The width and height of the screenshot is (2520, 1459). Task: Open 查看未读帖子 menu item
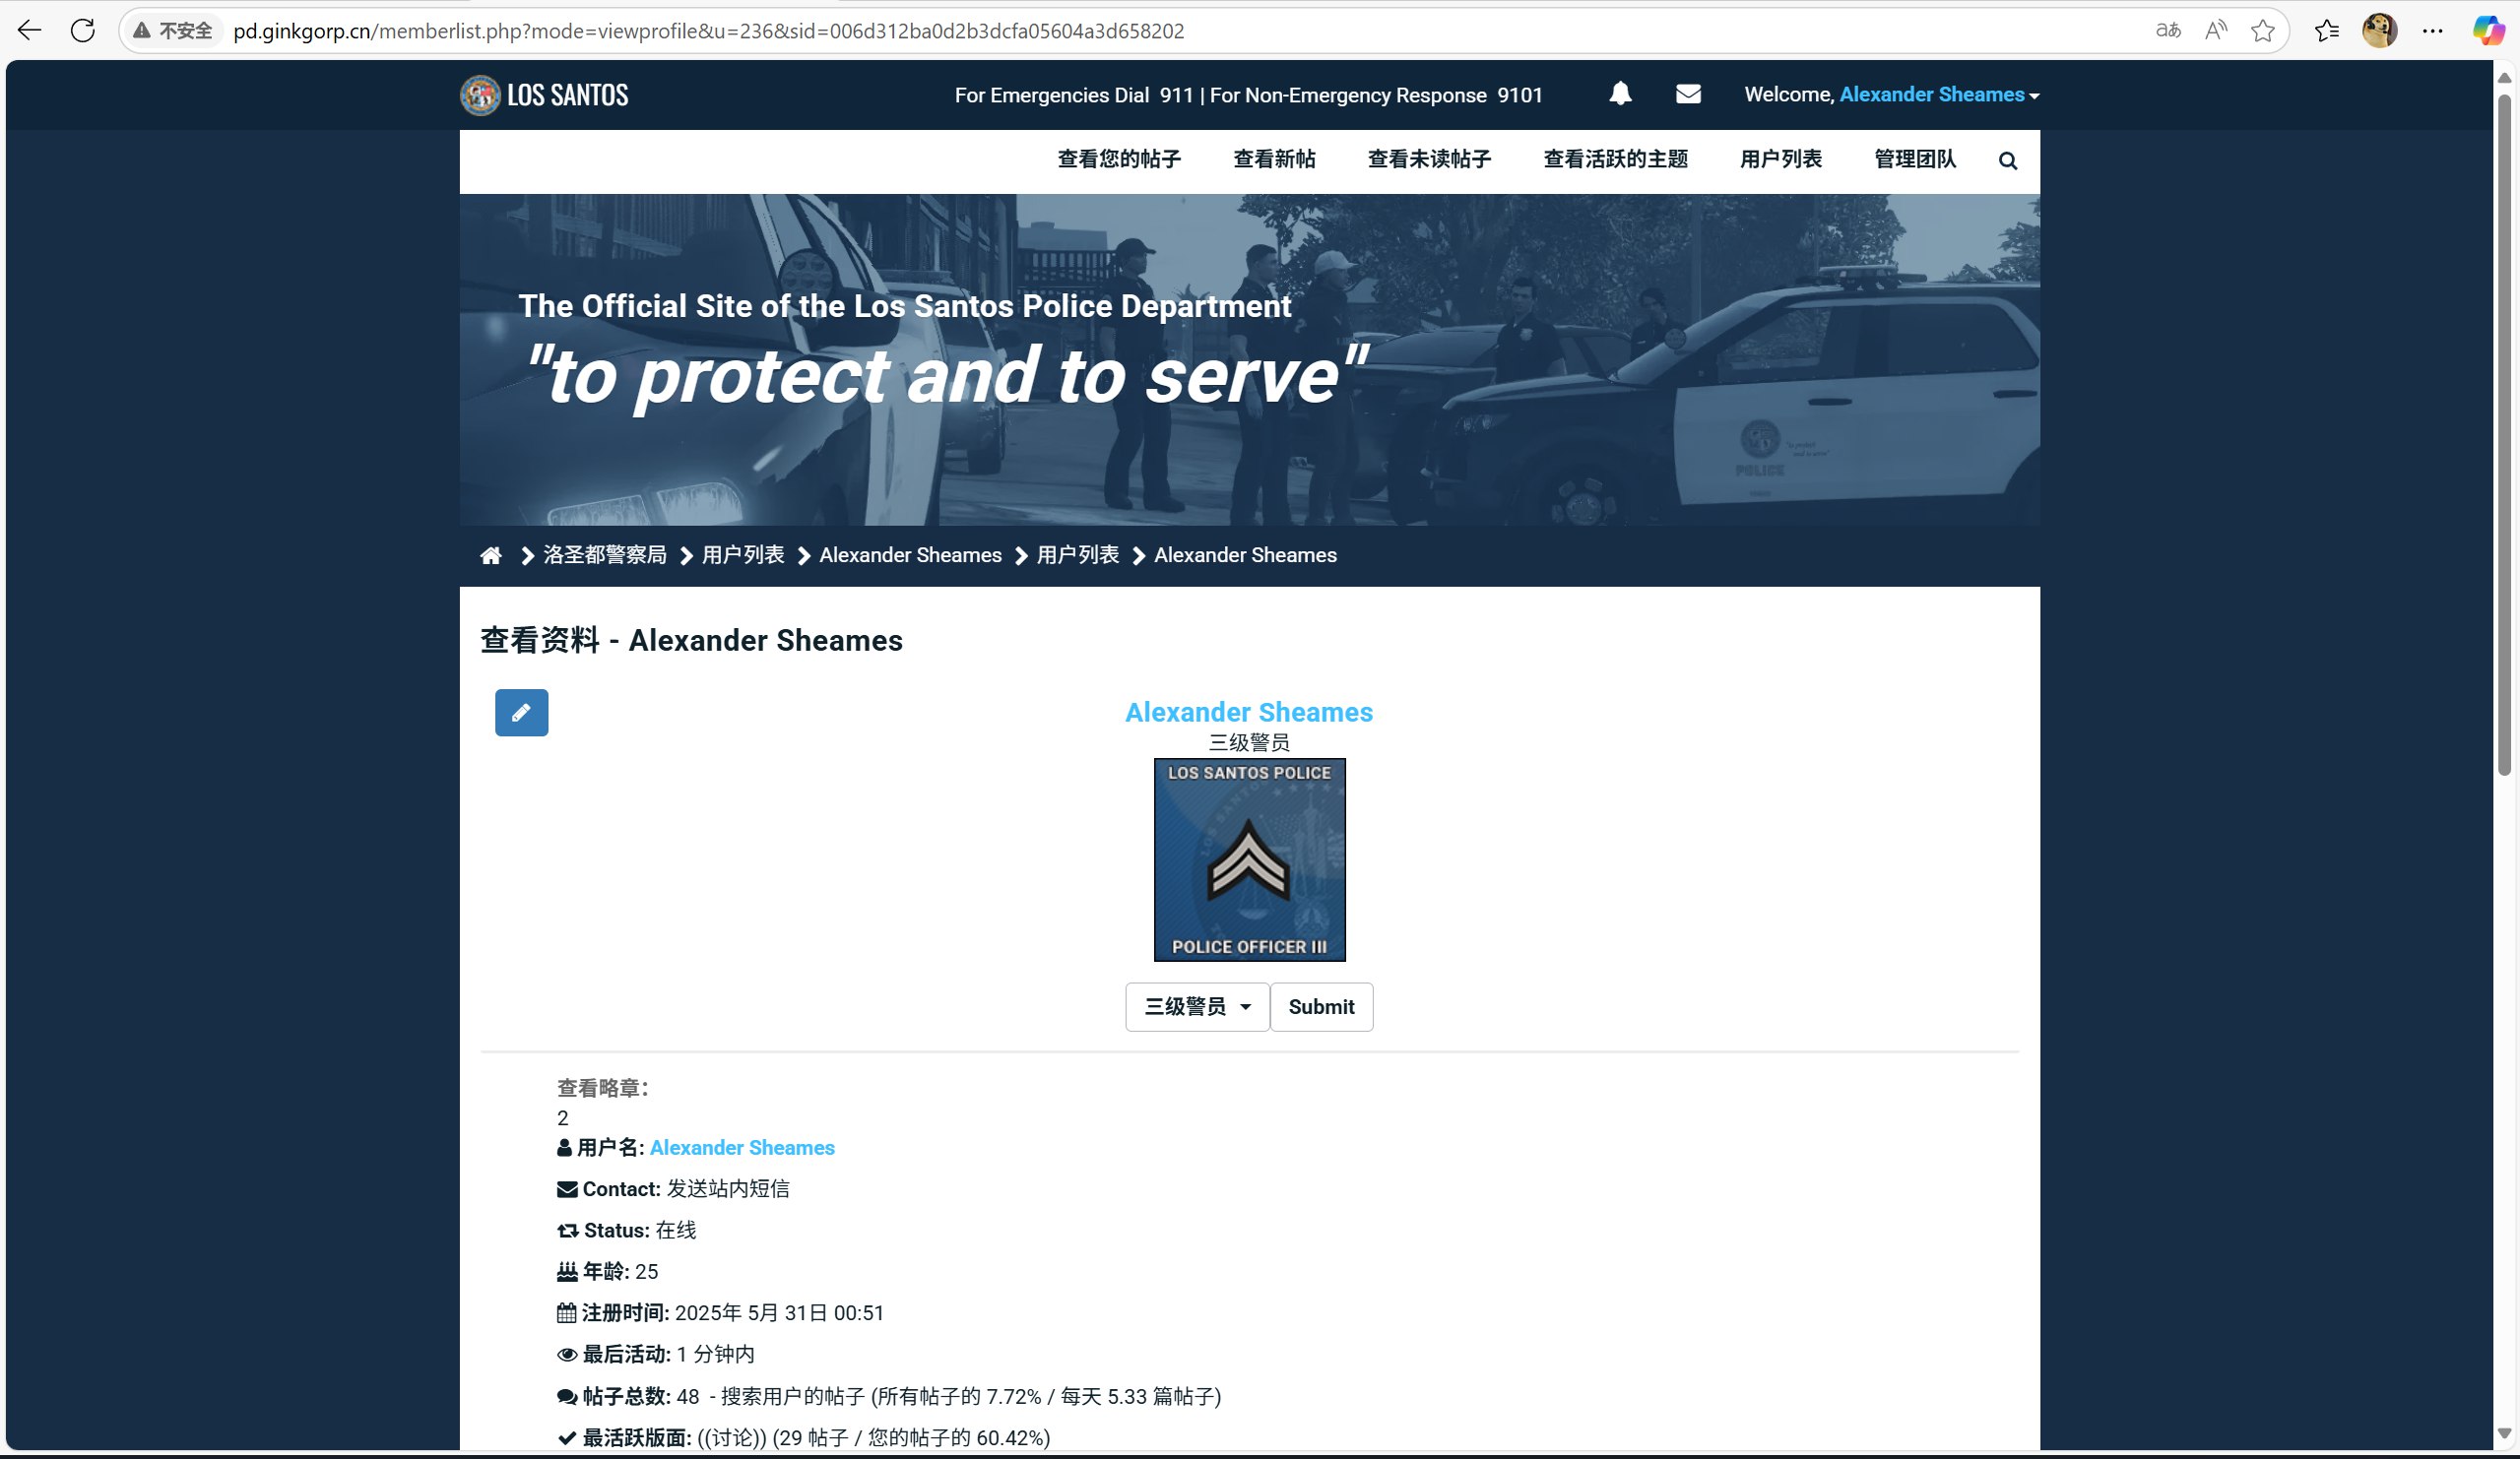(1429, 159)
